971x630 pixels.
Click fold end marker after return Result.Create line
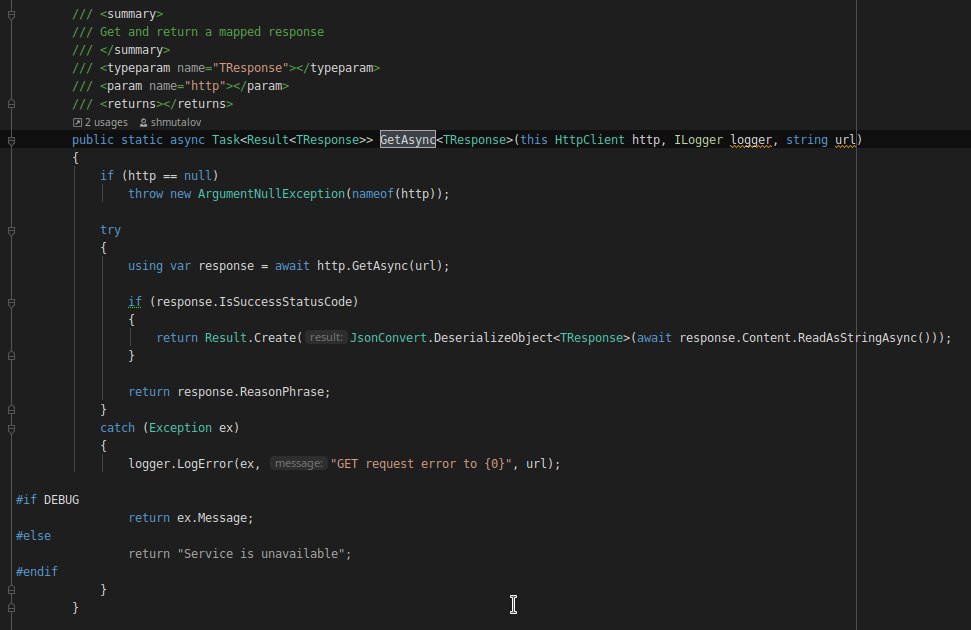11,356
